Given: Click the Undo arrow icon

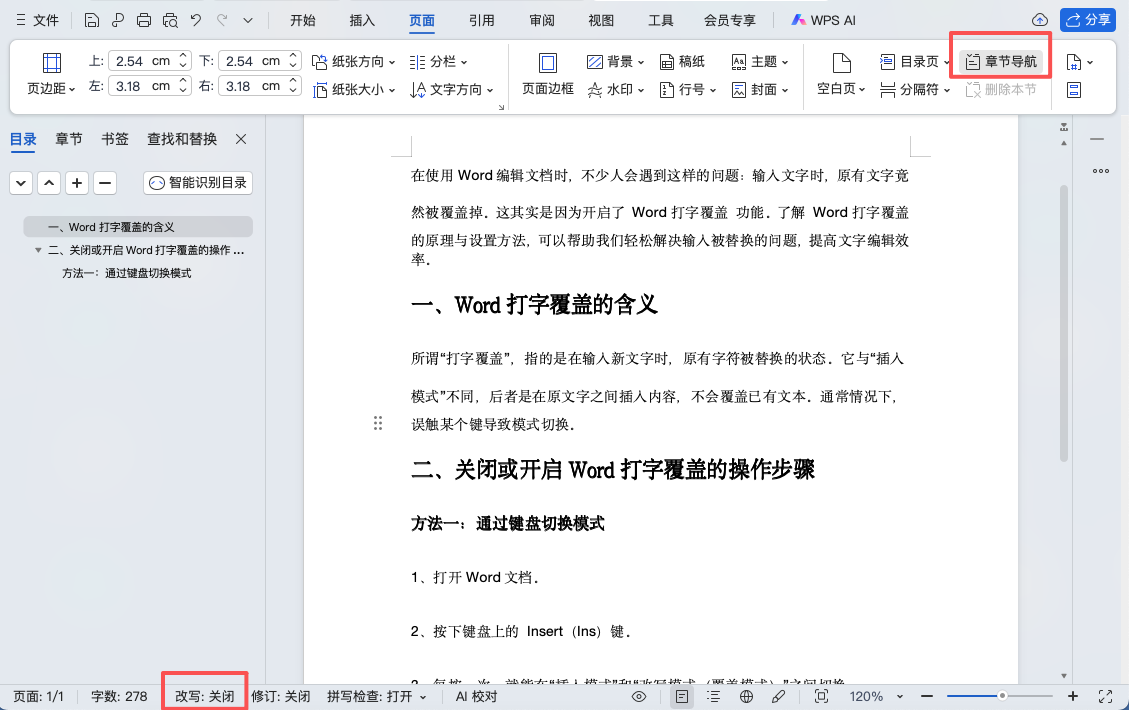Looking at the screenshot, I should pos(196,20).
